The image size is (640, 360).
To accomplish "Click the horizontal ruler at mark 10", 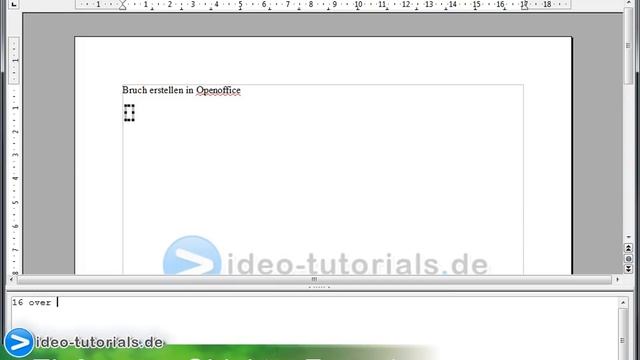I will pos(358,4).
